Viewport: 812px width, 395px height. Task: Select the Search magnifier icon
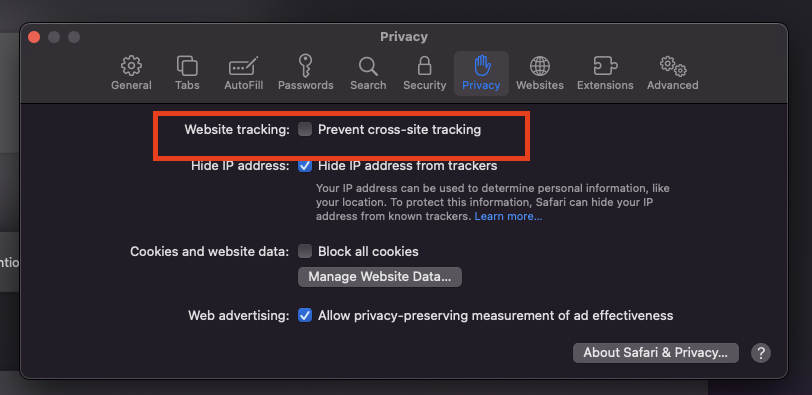click(x=368, y=66)
